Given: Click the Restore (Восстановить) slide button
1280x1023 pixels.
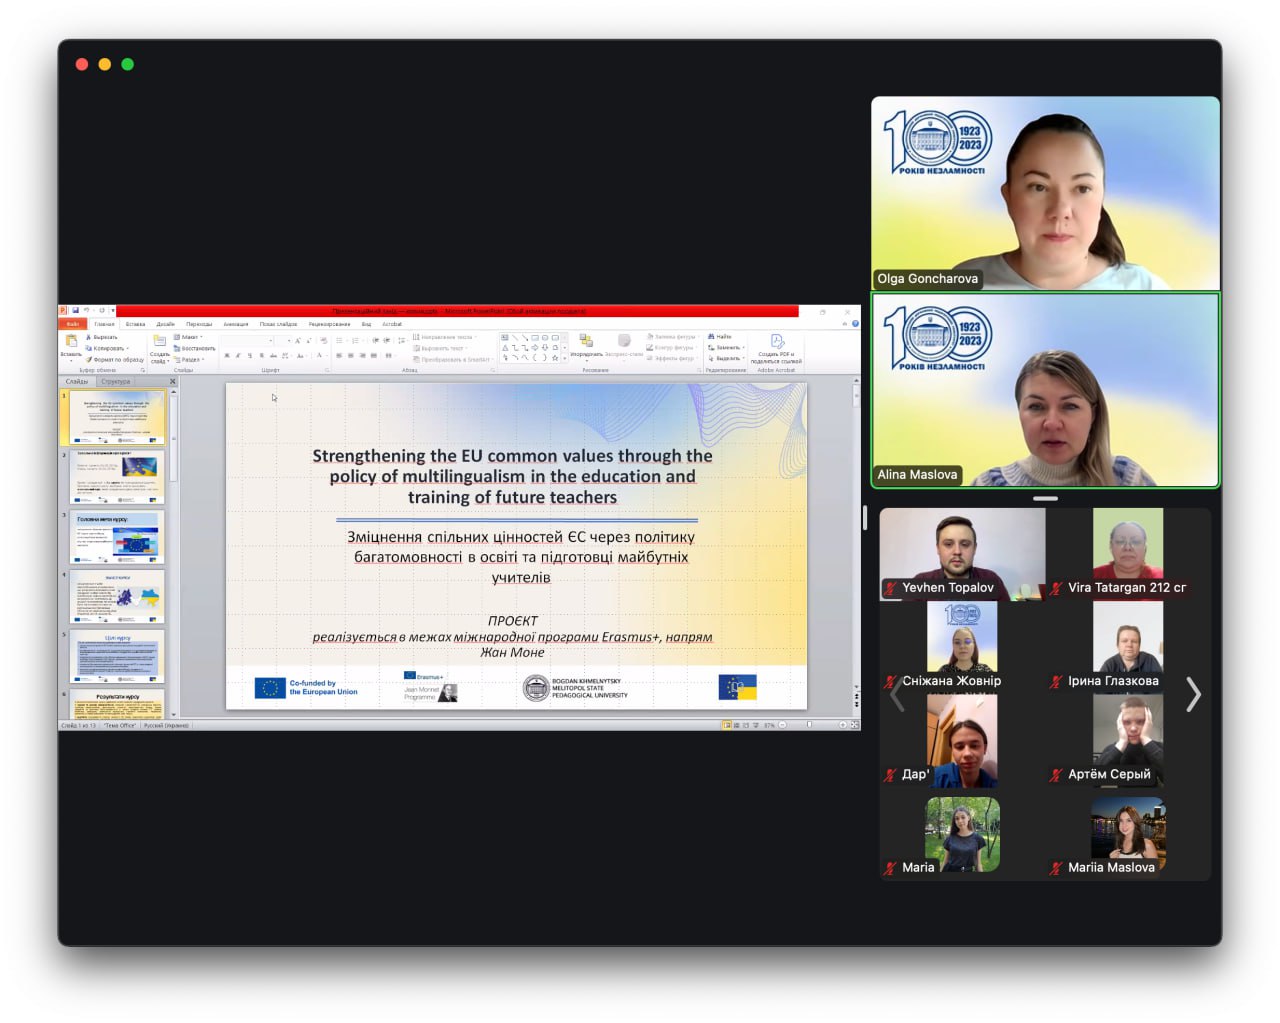Looking at the screenshot, I should pos(197,348).
